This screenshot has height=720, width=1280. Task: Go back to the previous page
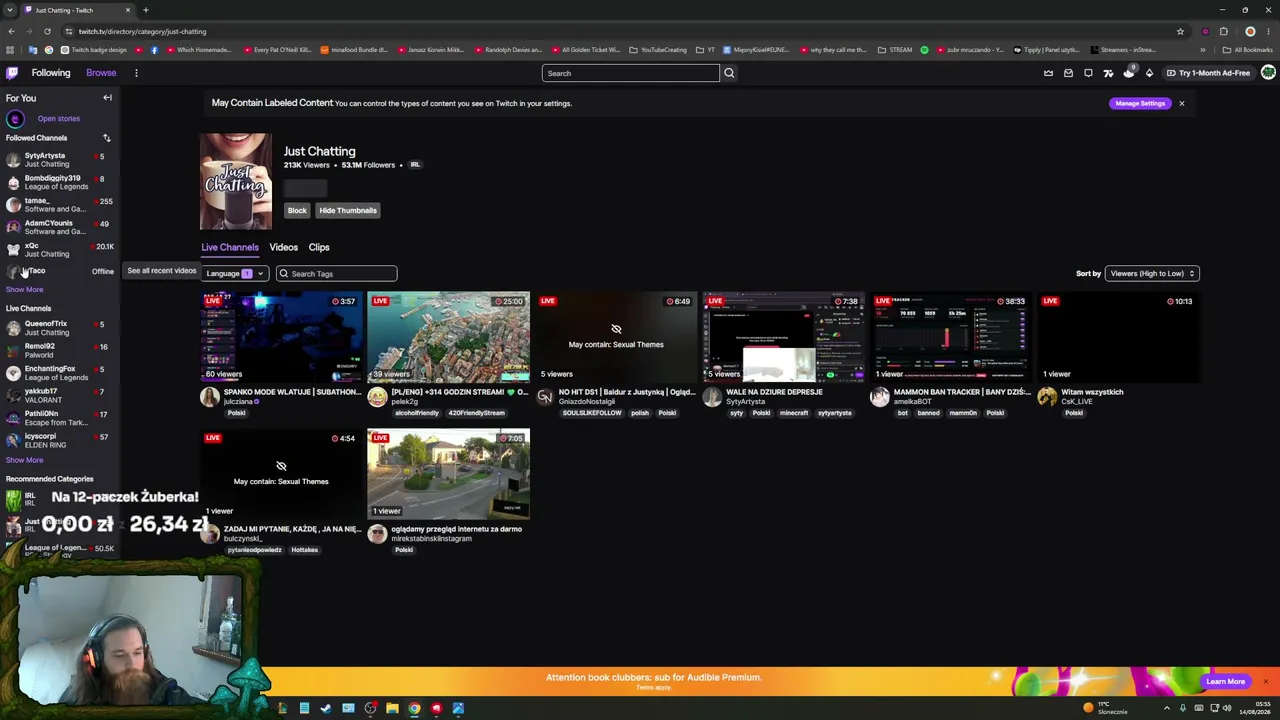click(x=11, y=31)
